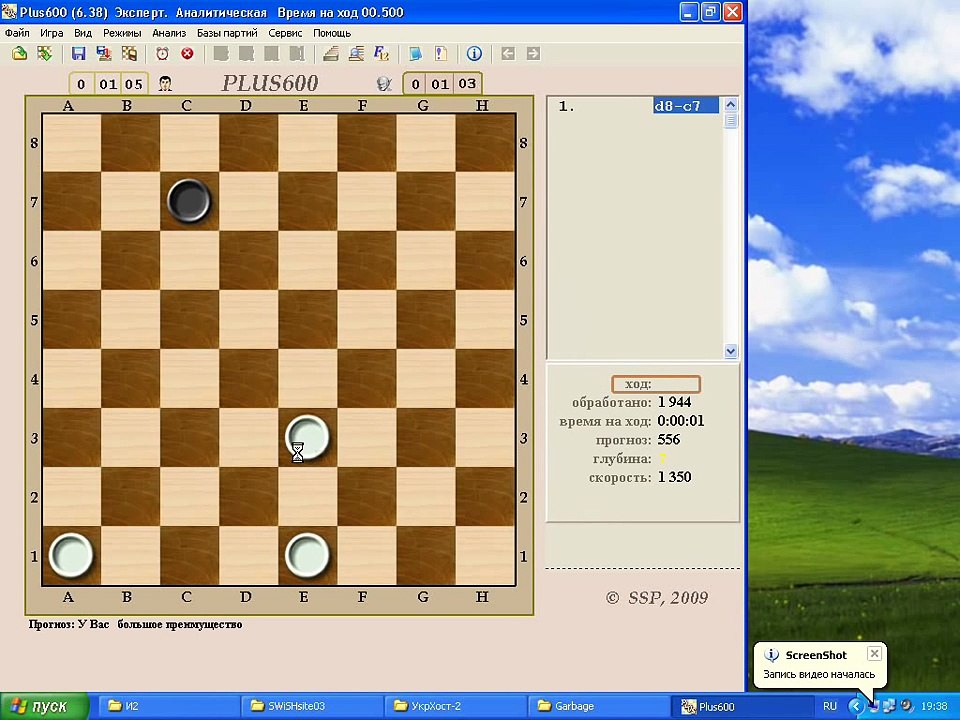
Task: Click the blue floppy disk save icon
Action: pos(78,54)
